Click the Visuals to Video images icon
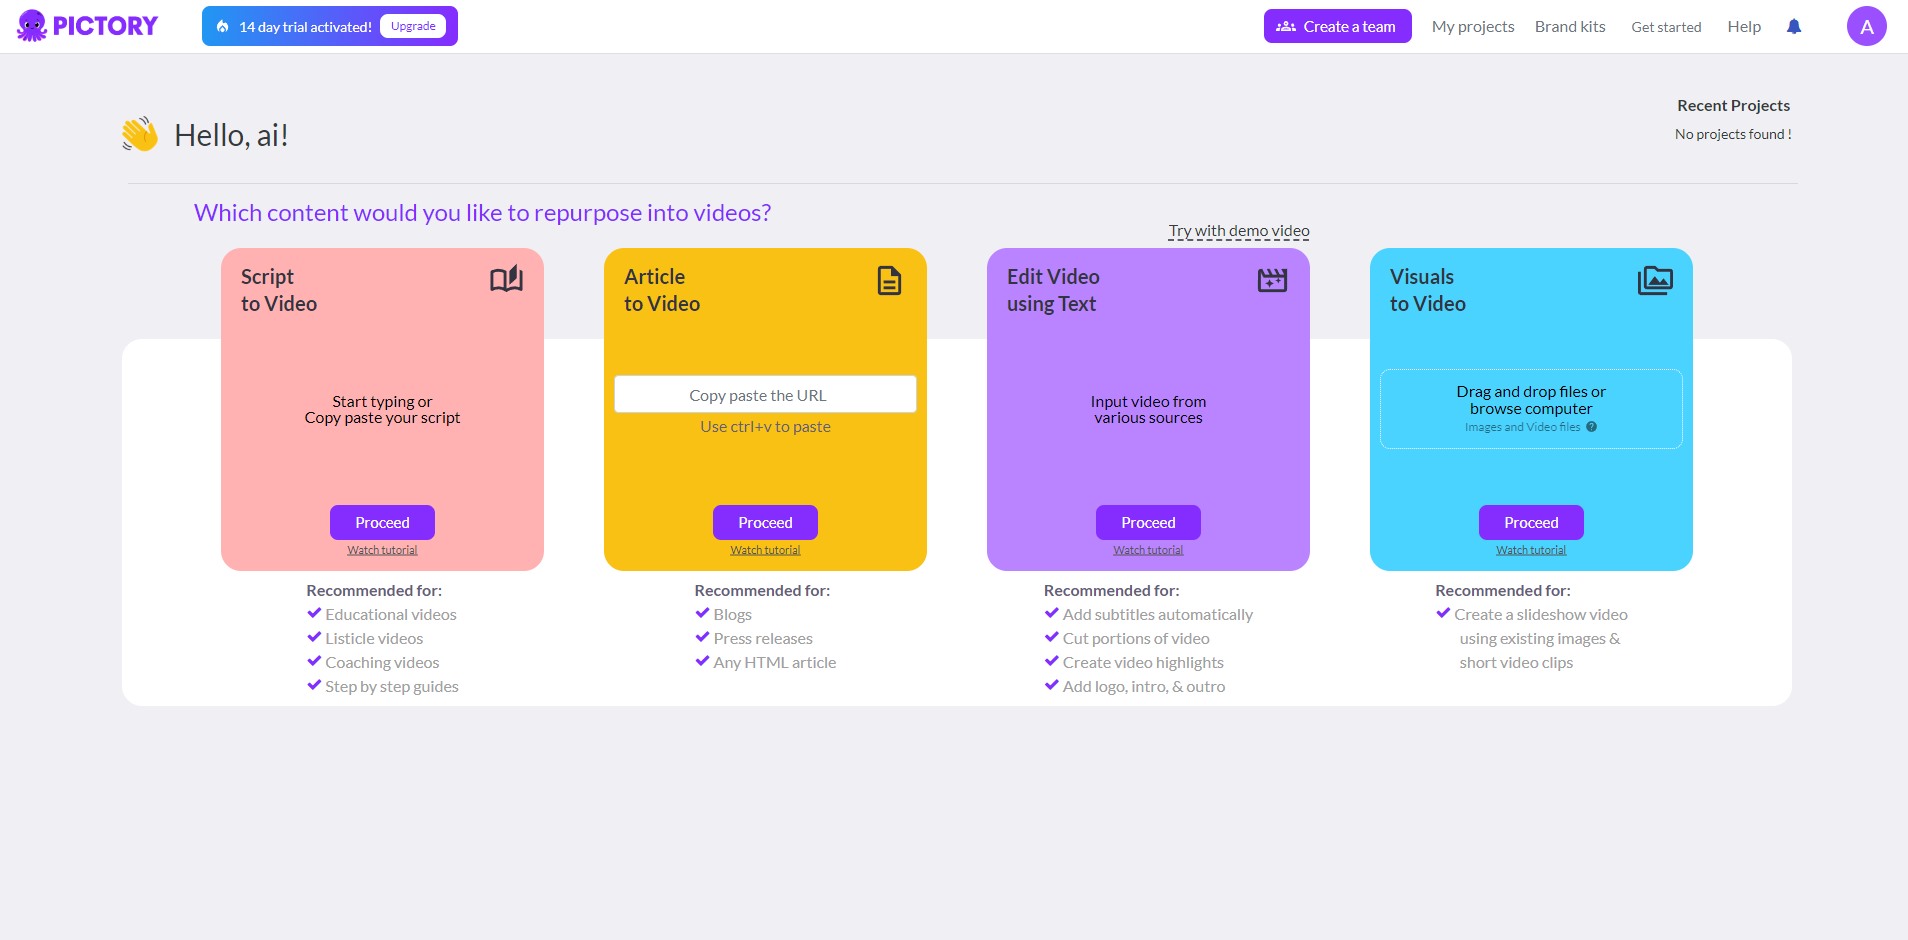This screenshot has width=1908, height=940. [x=1655, y=280]
